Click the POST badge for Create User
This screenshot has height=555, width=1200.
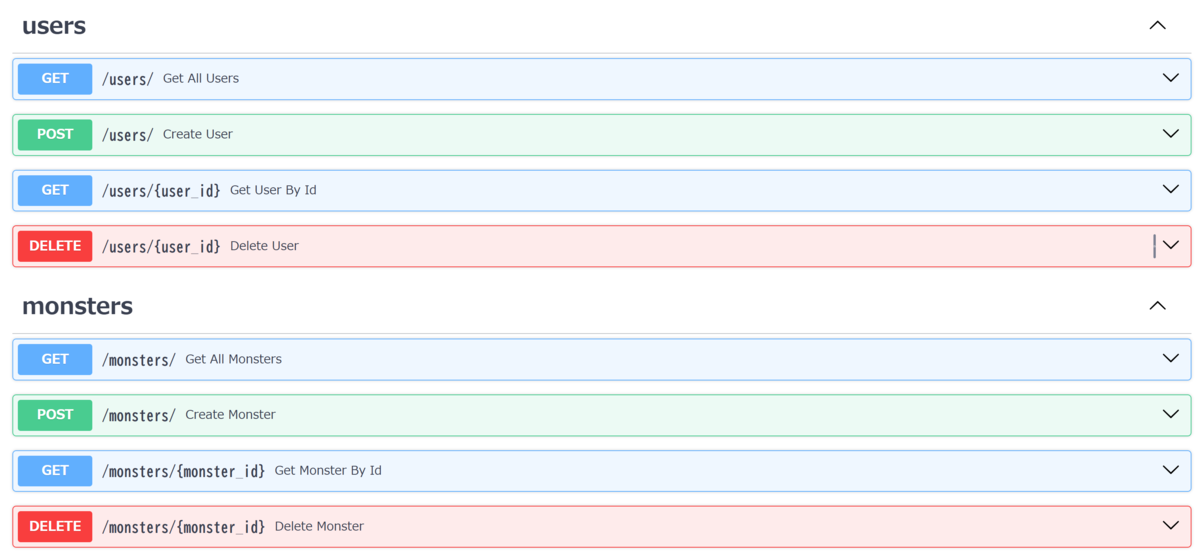pyautogui.click(x=55, y=134)
